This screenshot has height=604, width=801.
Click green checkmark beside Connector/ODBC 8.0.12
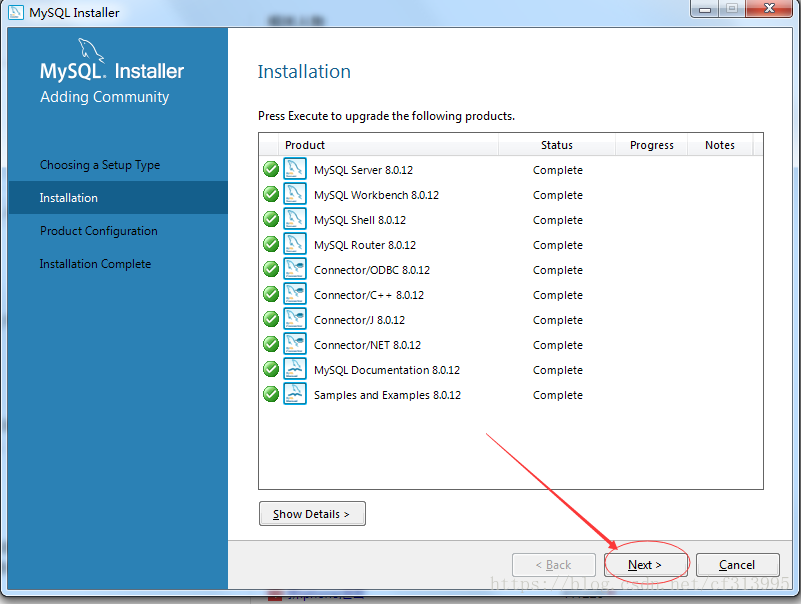pyautogui.click(x=271, y=269)
